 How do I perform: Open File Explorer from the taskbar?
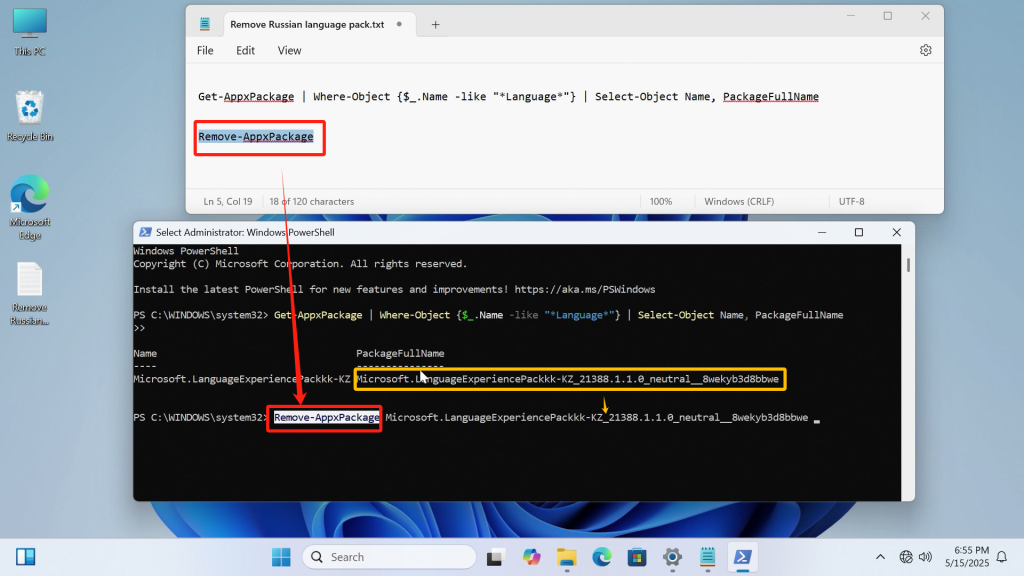coord(567,557)
